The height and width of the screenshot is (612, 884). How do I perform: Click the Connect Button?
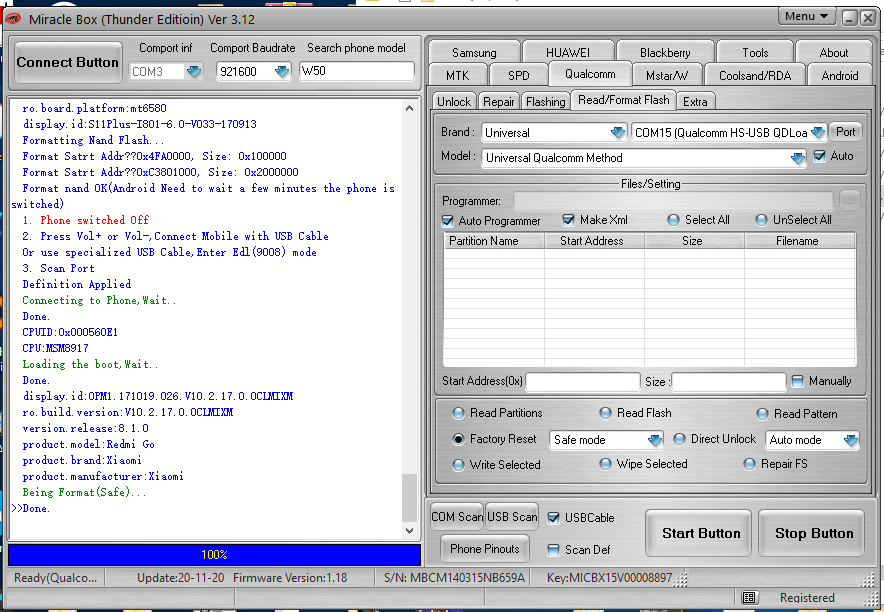pyautogui.click(x=68, y=62)
